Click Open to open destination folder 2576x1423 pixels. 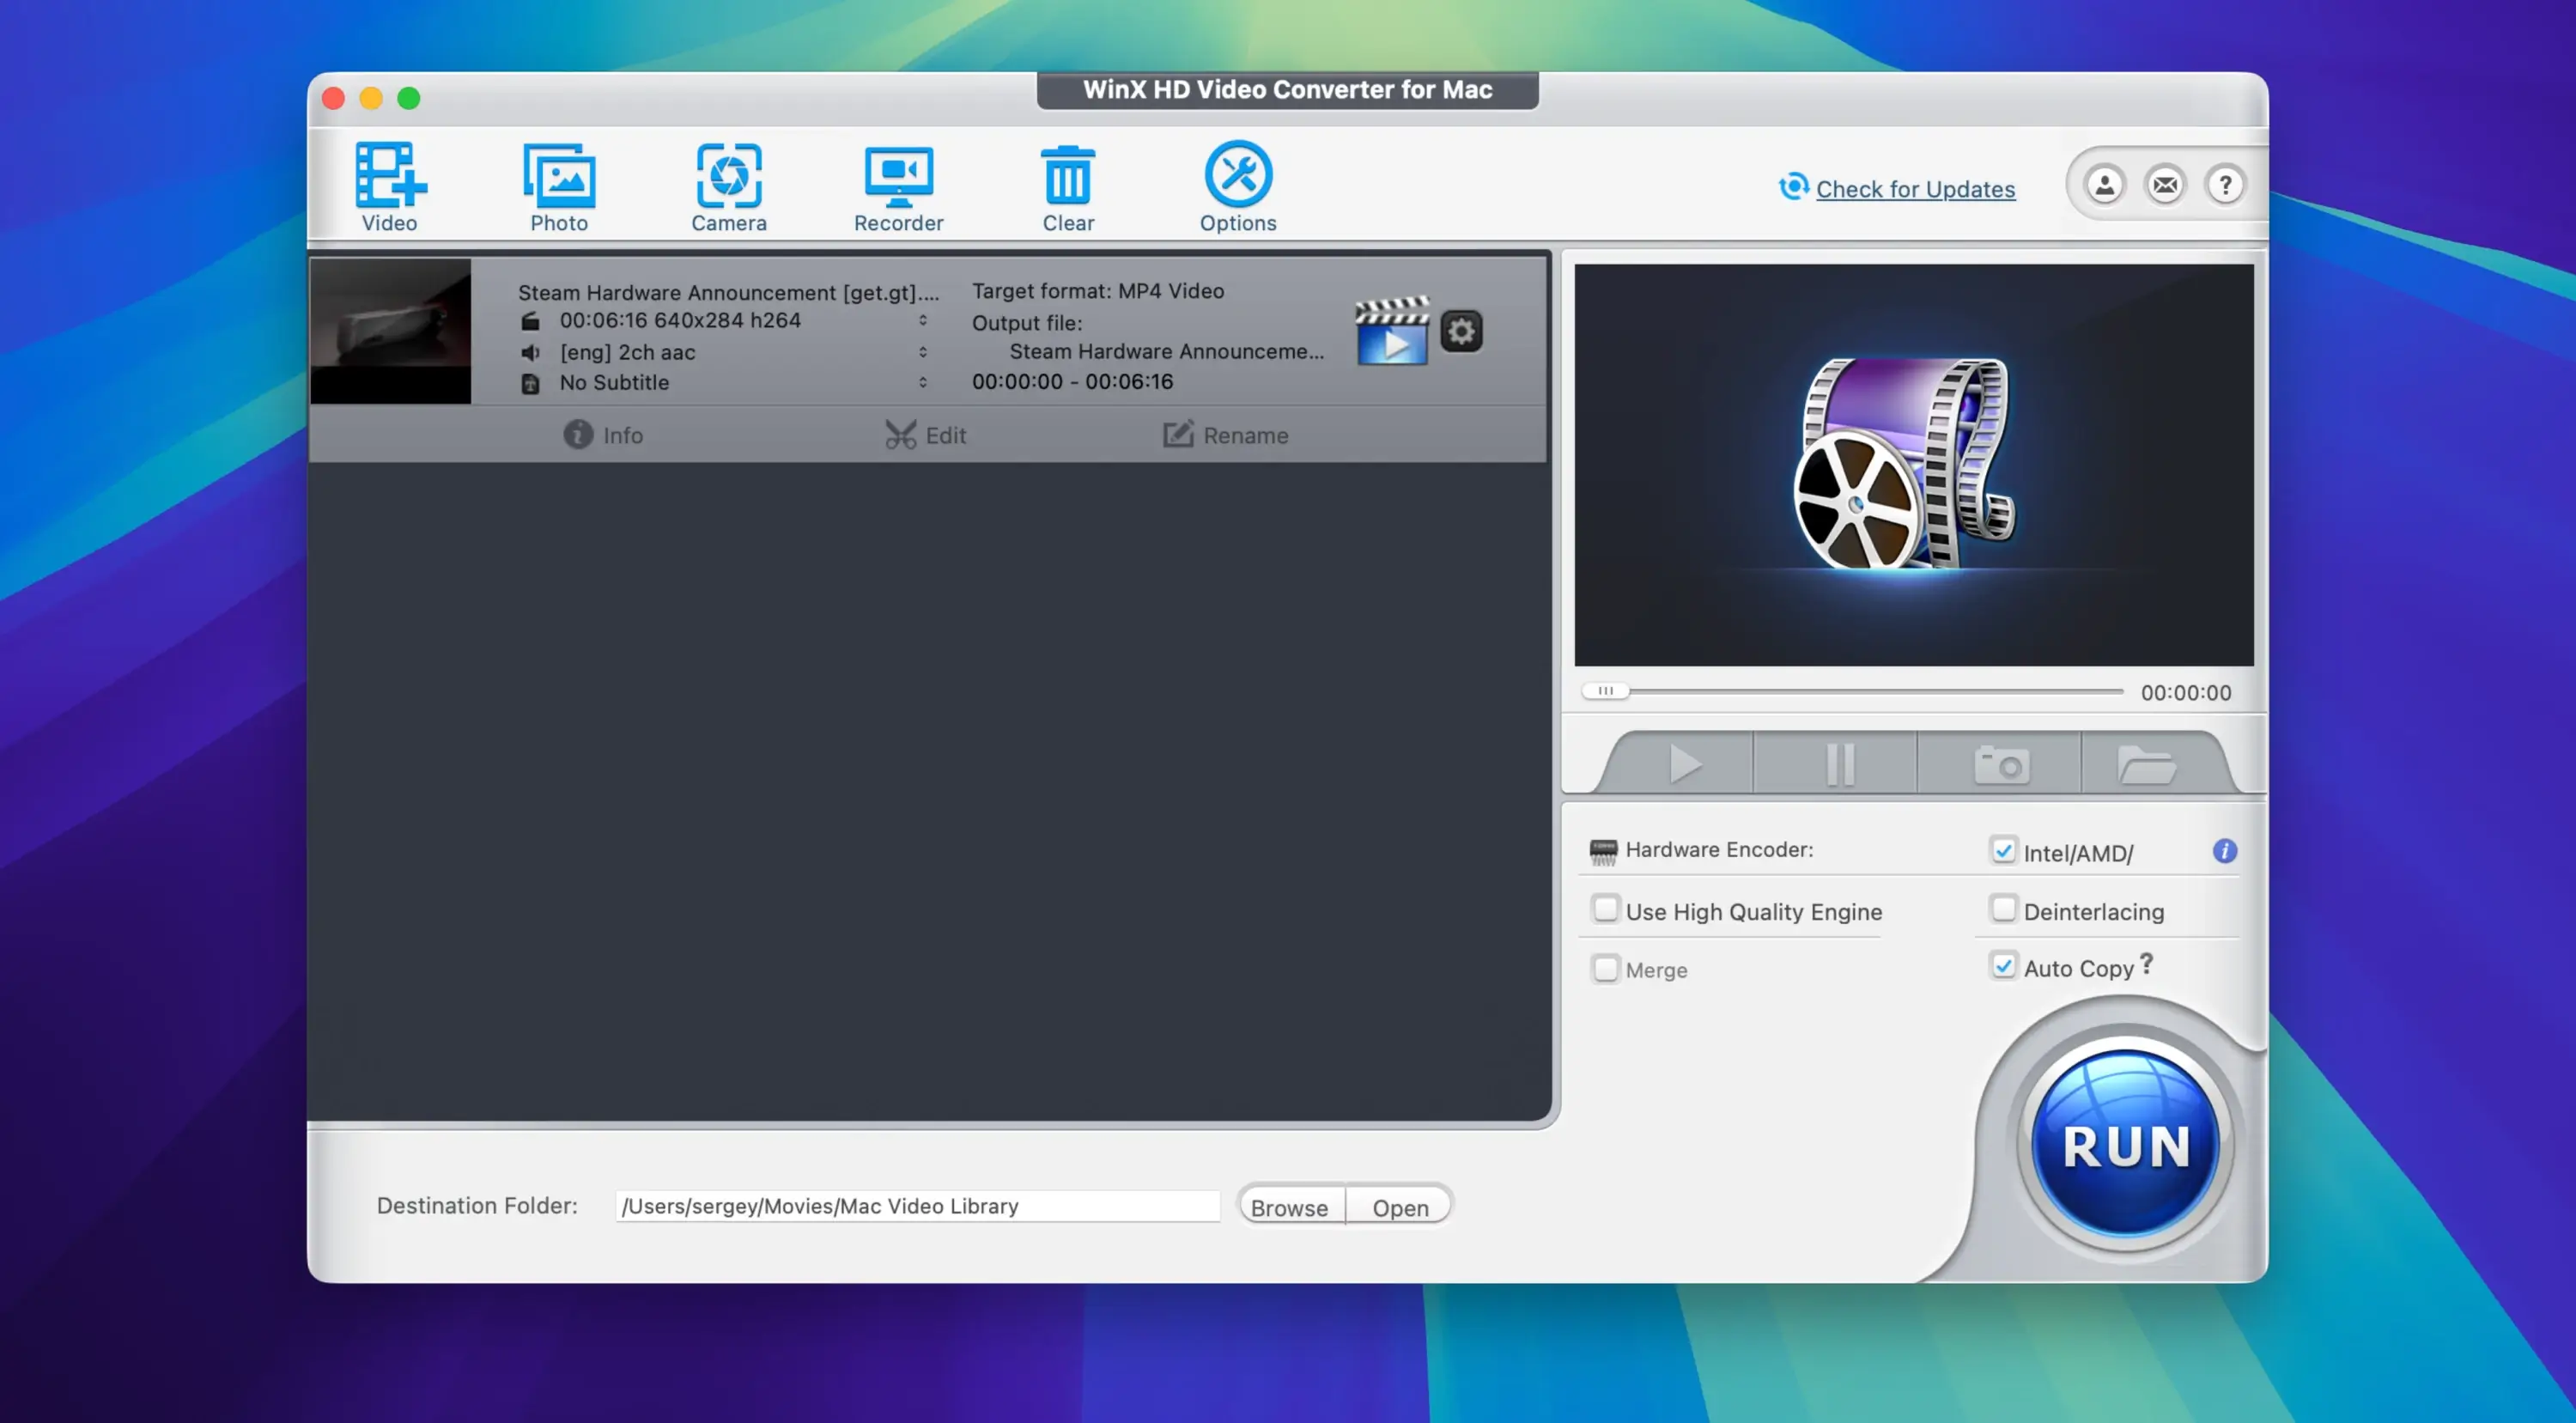point(1400,1207)
